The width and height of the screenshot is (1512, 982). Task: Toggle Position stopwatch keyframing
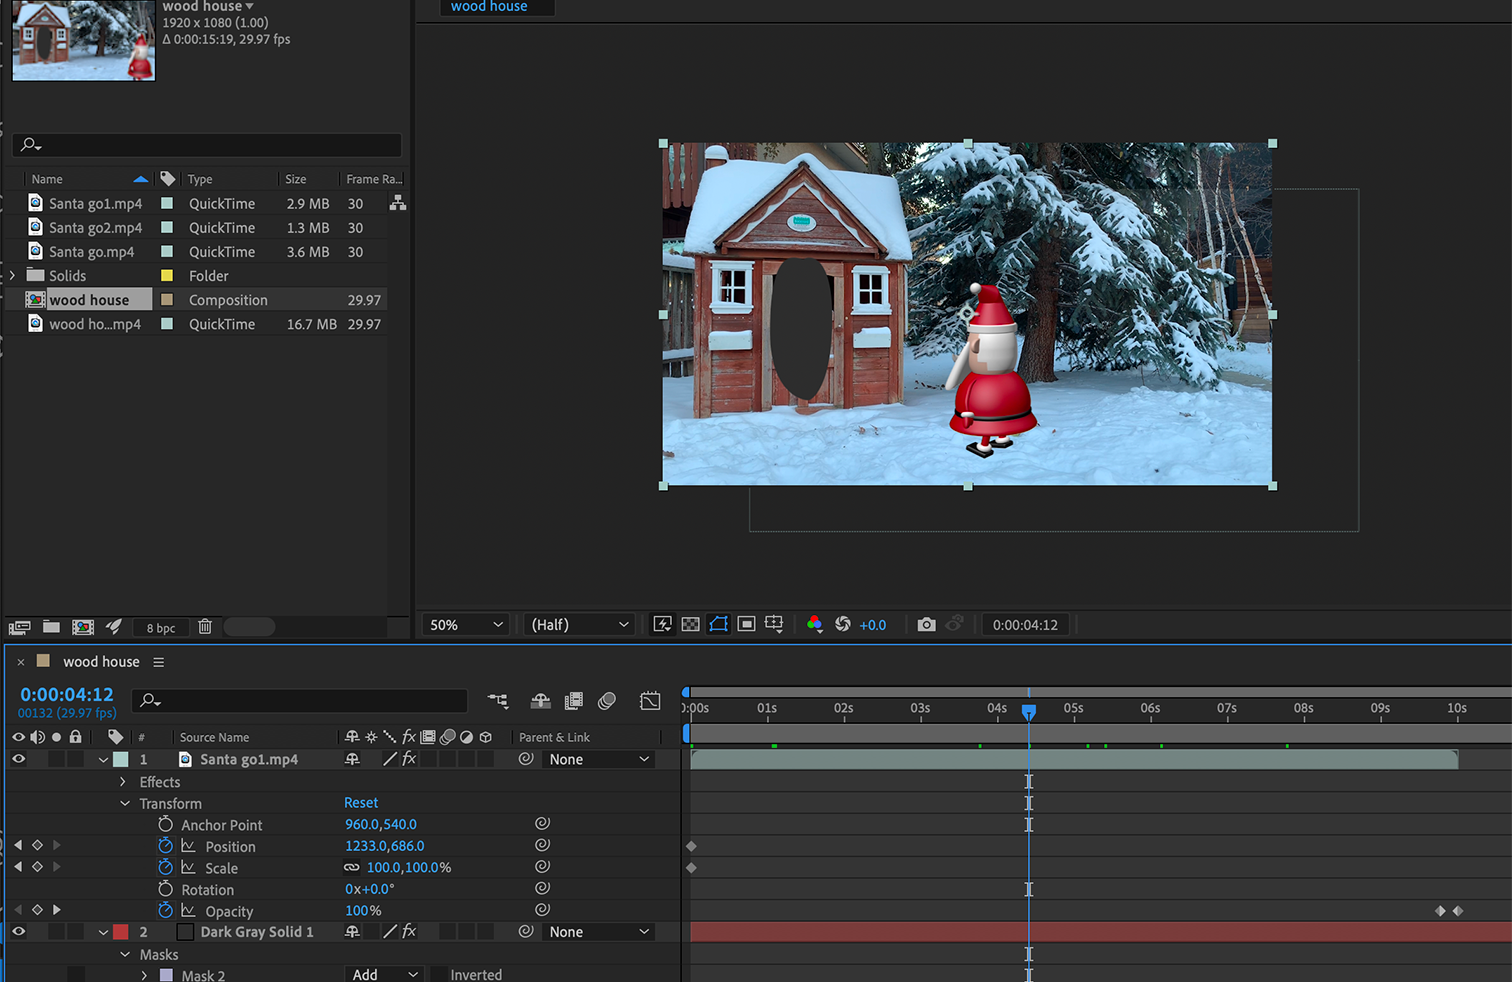coord(166,846)
